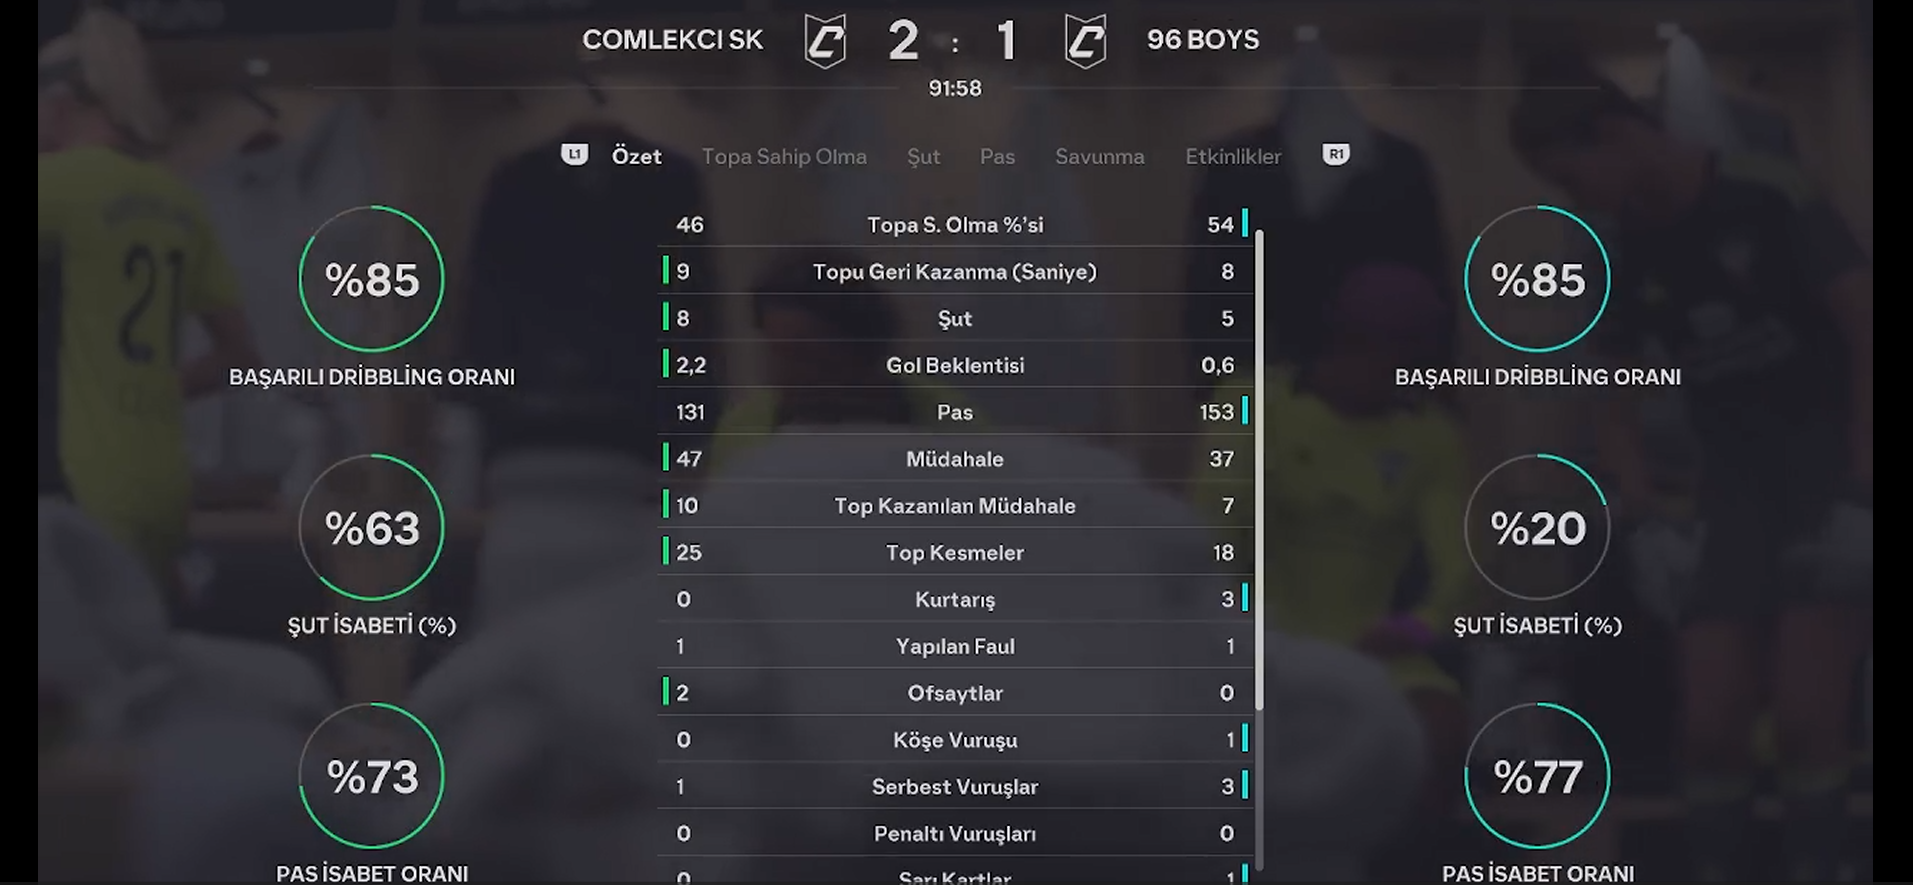Select the Özet tab

click(636, 156)
